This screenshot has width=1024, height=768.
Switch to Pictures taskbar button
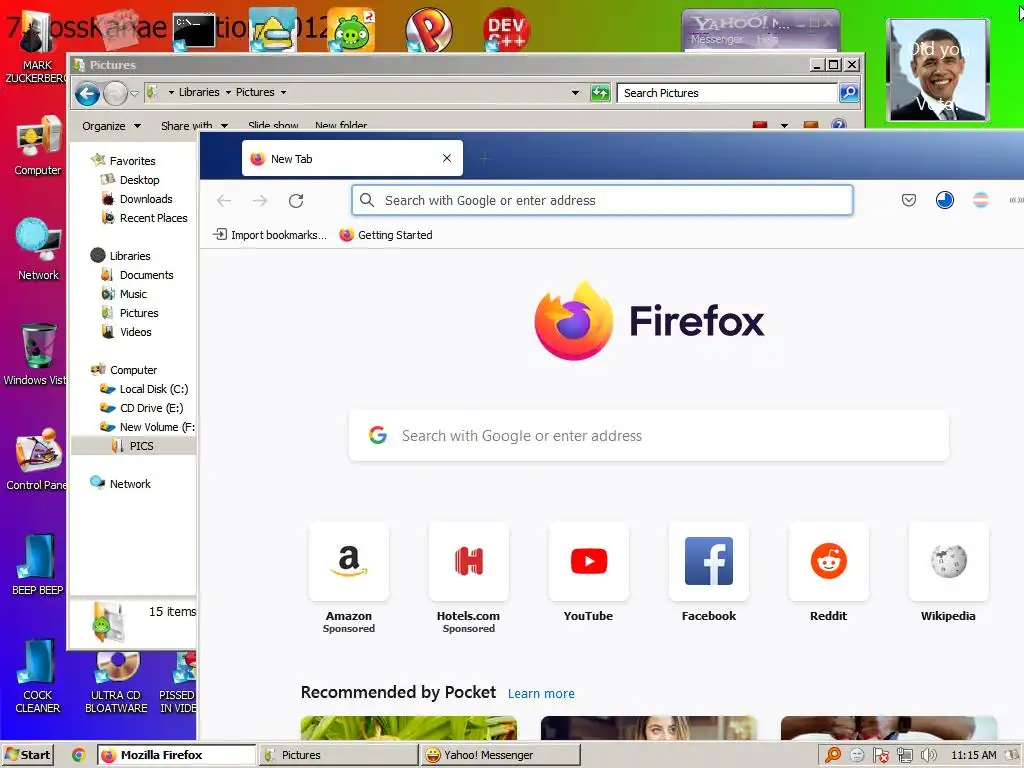(338, 755)
